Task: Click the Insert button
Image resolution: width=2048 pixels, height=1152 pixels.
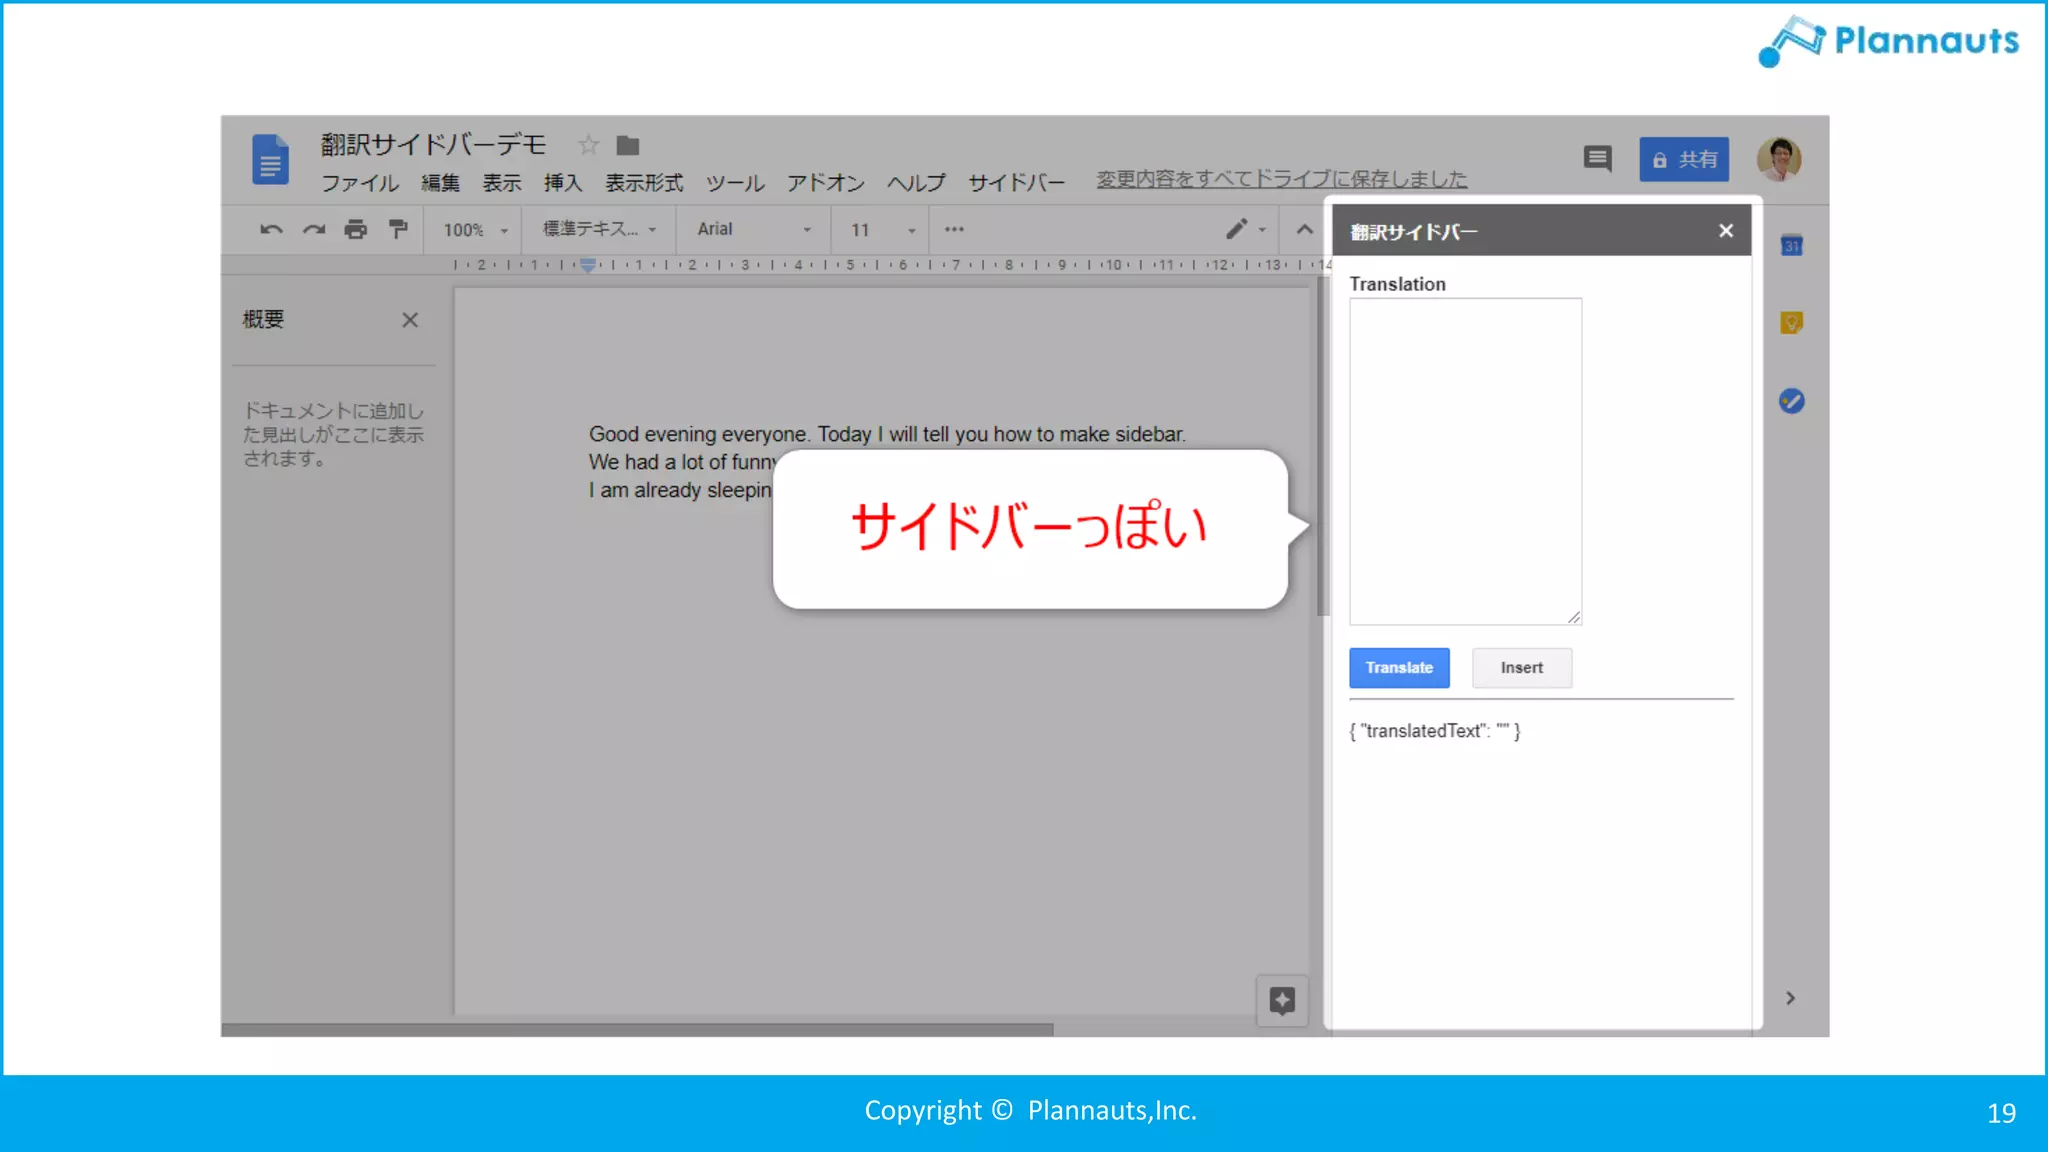Action: [x=1521, y=667]
